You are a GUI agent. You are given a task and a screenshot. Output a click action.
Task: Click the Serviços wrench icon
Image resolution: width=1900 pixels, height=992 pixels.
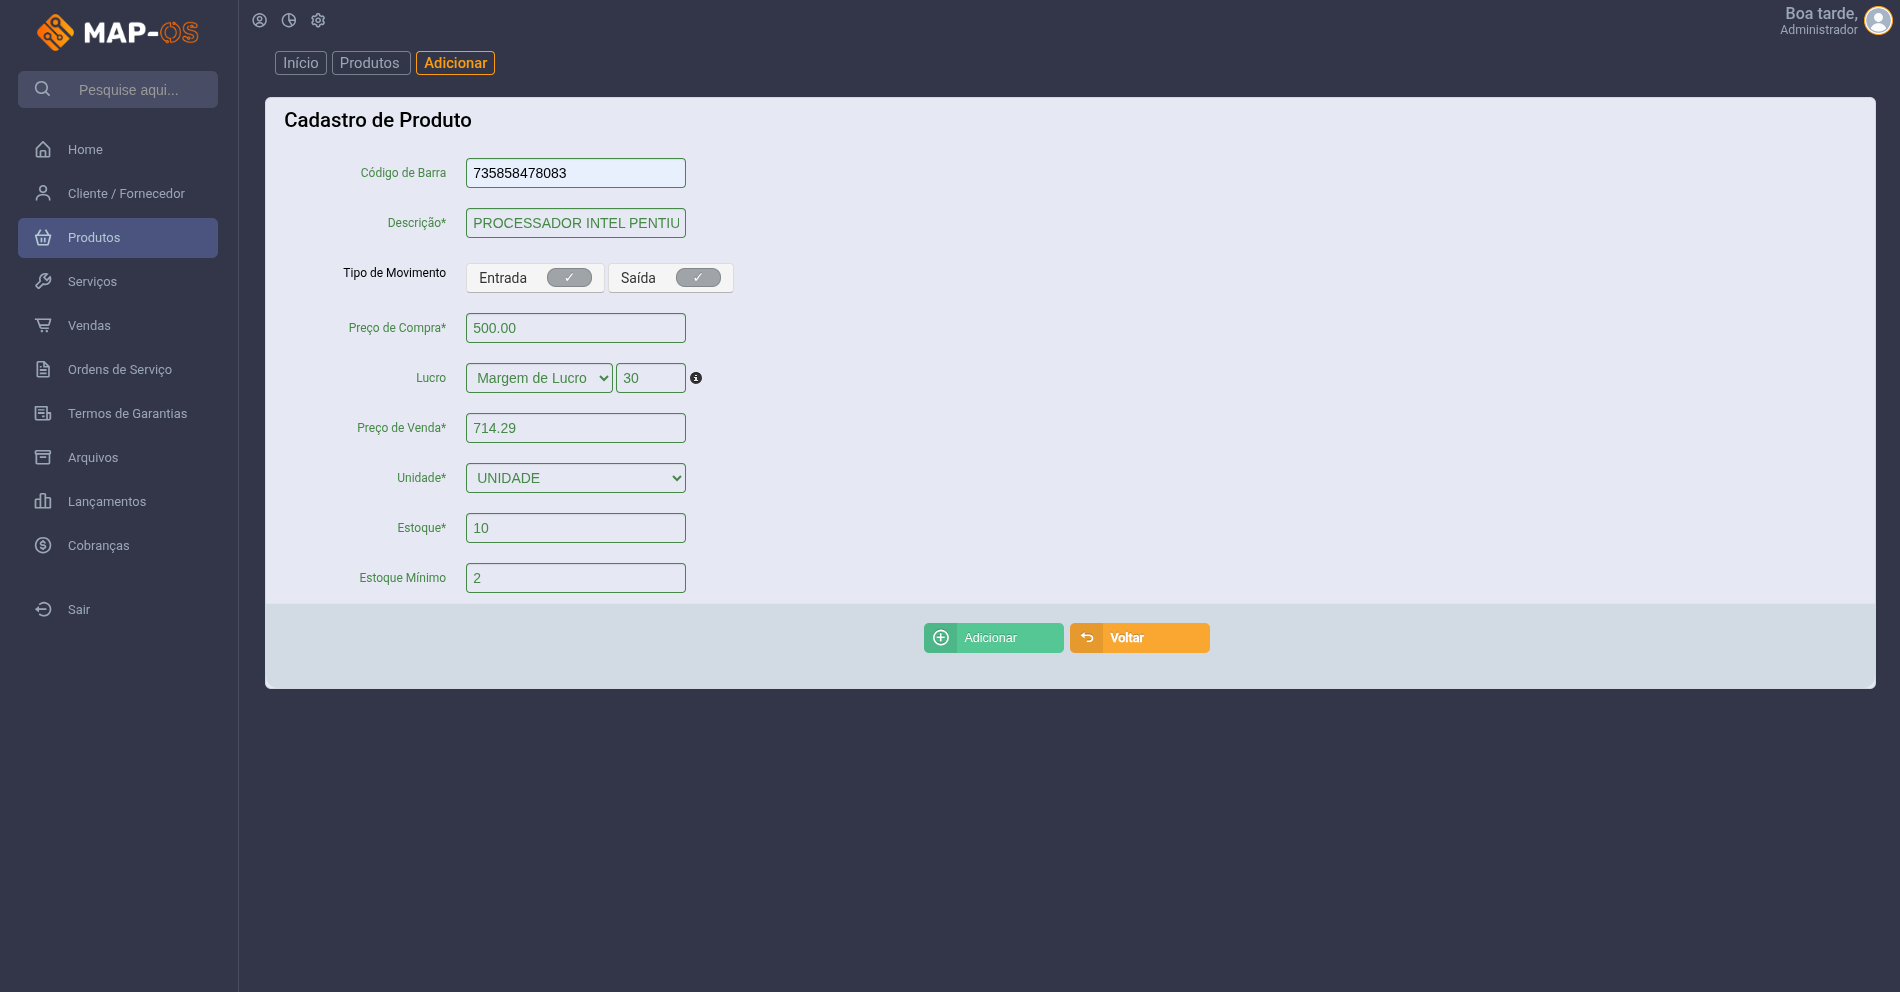click(x=43, y=281)
